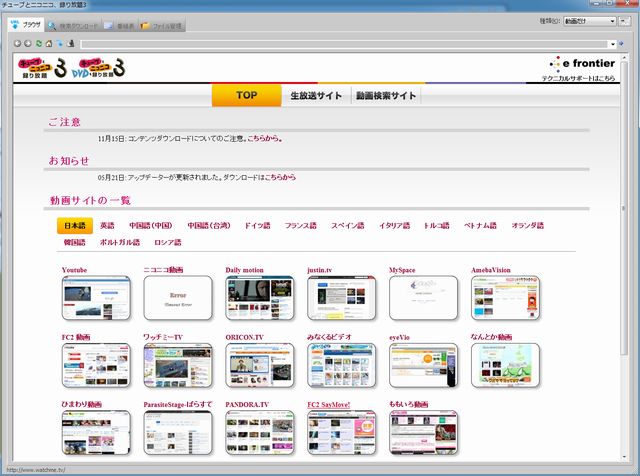Switch to the ブラウザ tab

pos(26,24)
